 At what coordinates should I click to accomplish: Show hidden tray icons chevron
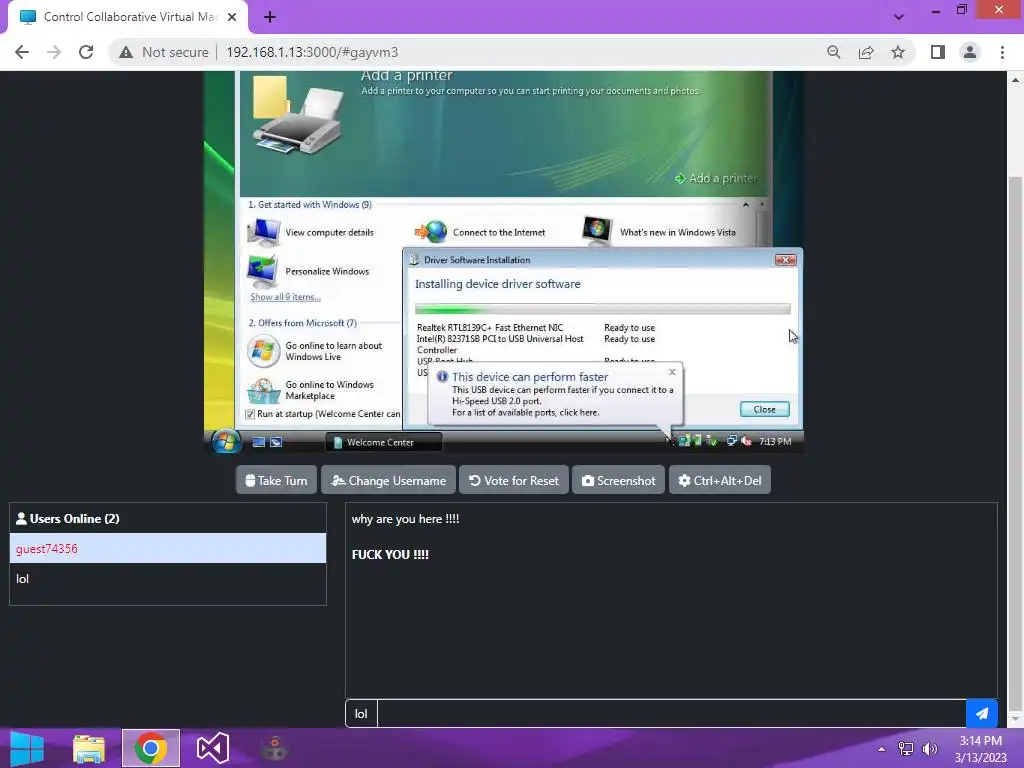(882, 749)
